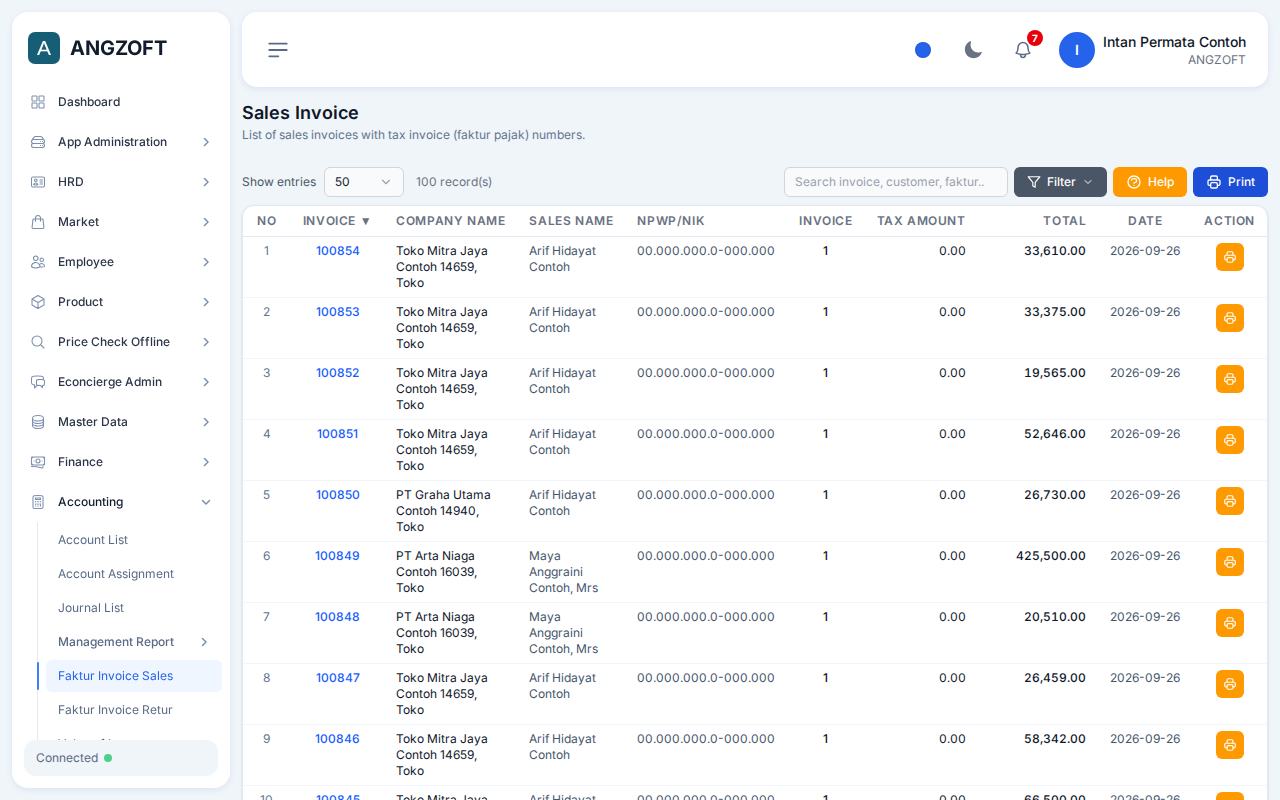Print invoice 100853 row icon
Screen dimensions: 1280x800
pos(1230,318)
